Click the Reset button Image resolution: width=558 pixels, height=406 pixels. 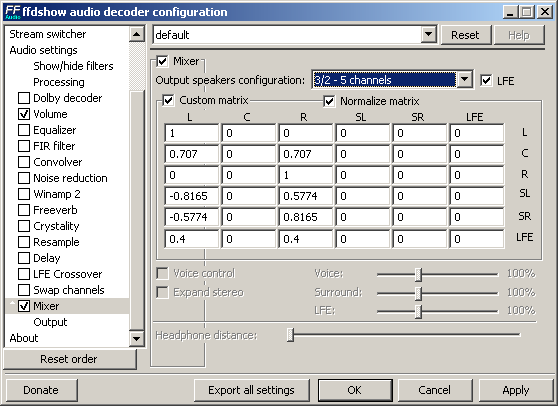pos(465,35)
